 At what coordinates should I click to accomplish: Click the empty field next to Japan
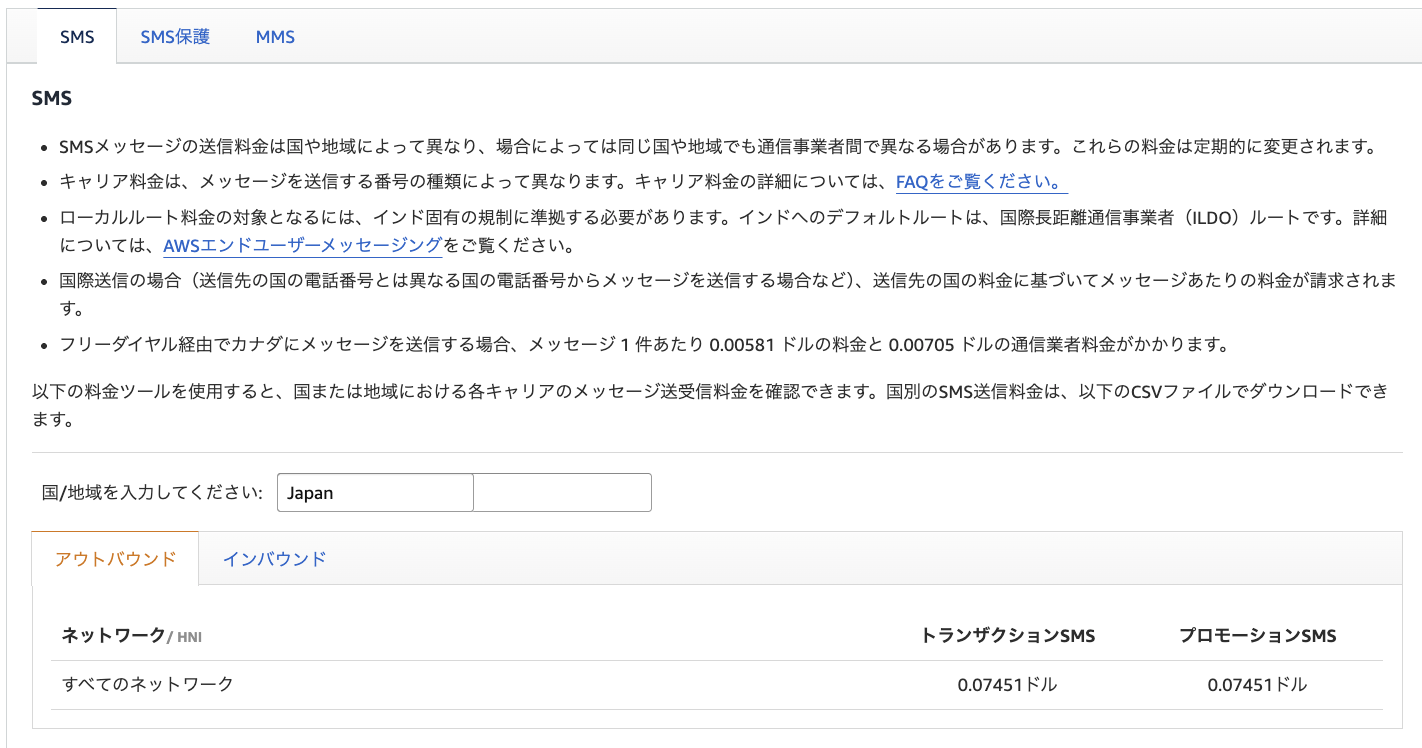pos(561,492)
